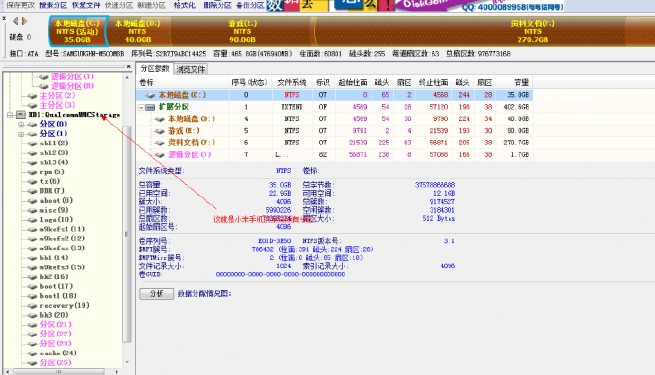The image size is (655, 375).
Task: Click the drive icon beside DDR(7)
Action: (32, 191)
